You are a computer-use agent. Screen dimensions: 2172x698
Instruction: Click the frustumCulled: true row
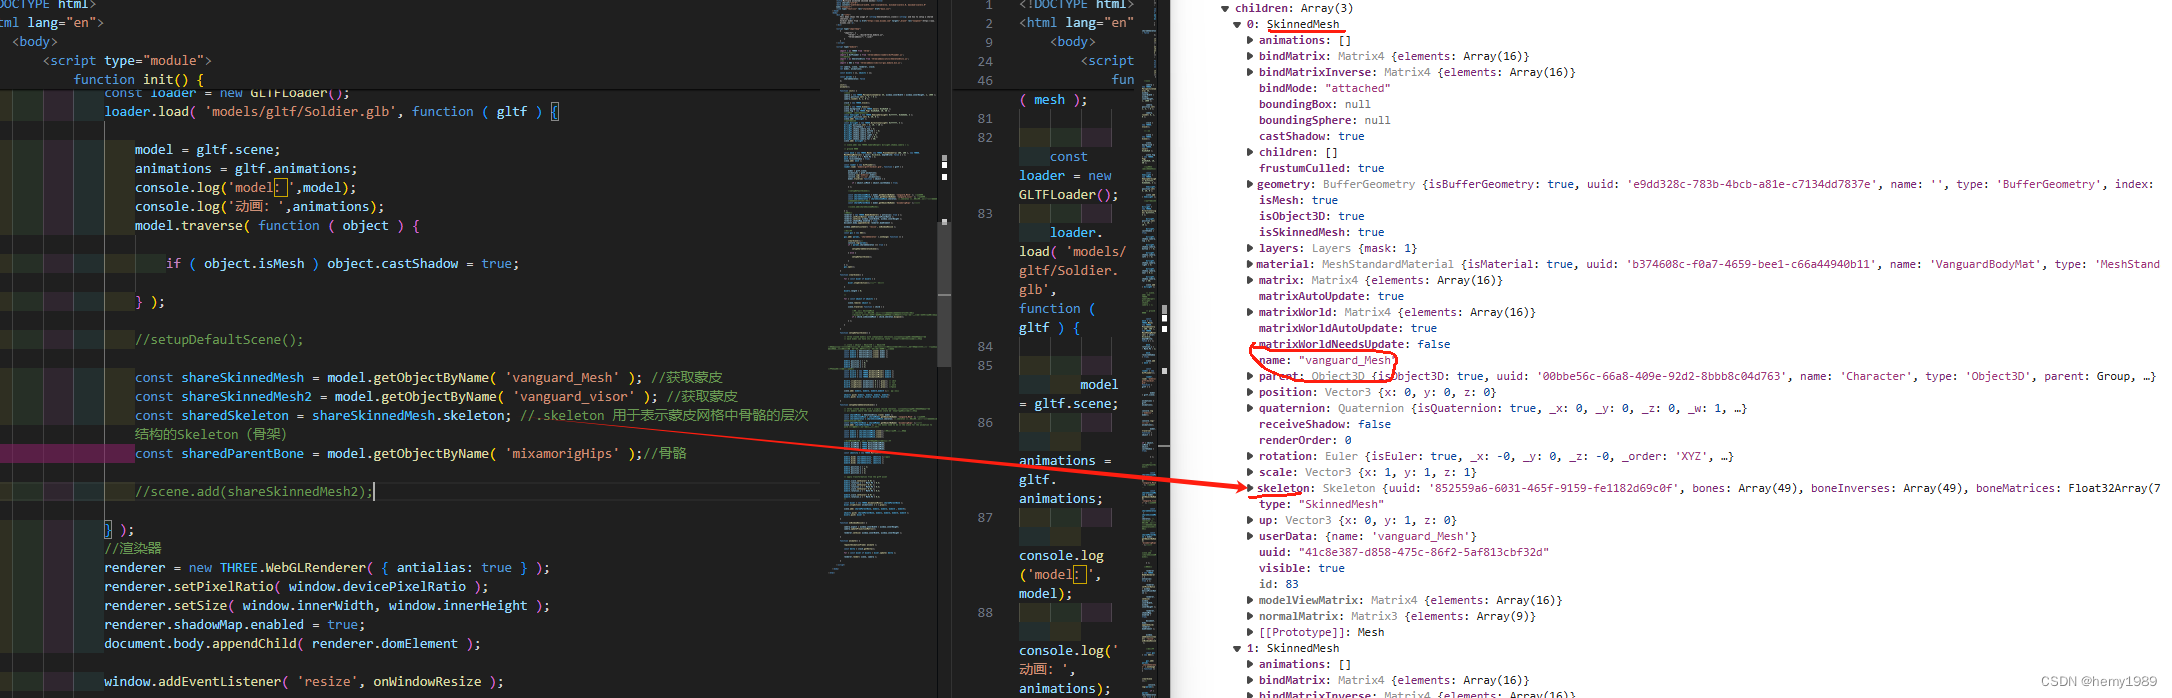(1322, 168)
